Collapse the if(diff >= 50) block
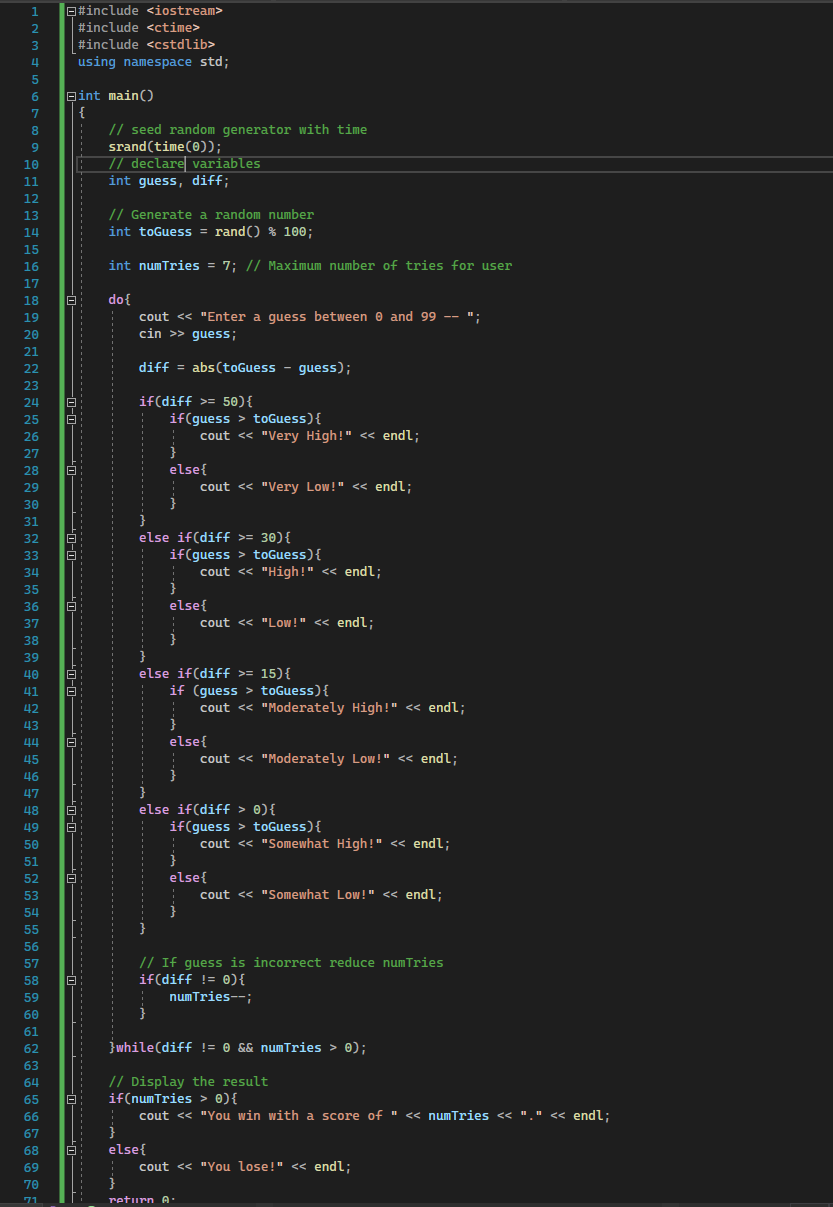Screen dimensions: 833x1207 pos(69,401)
